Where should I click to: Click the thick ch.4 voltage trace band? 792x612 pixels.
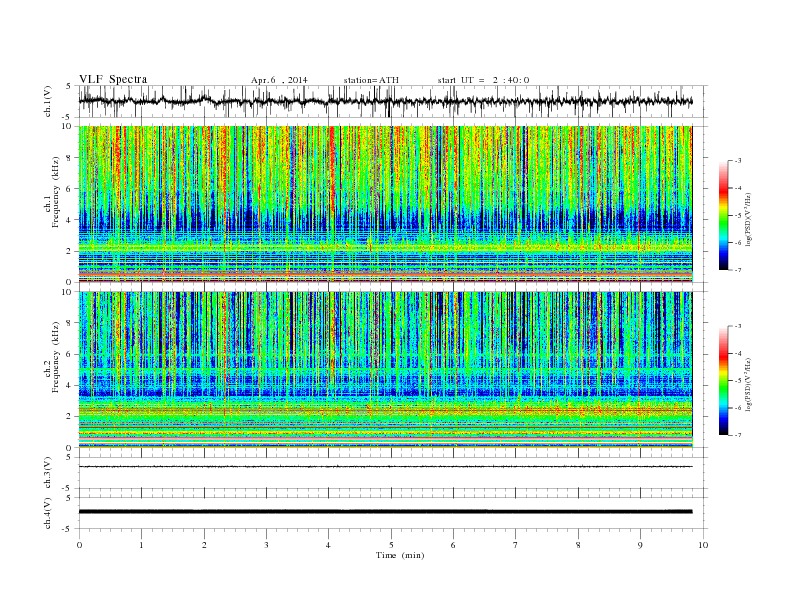point(385,512)
